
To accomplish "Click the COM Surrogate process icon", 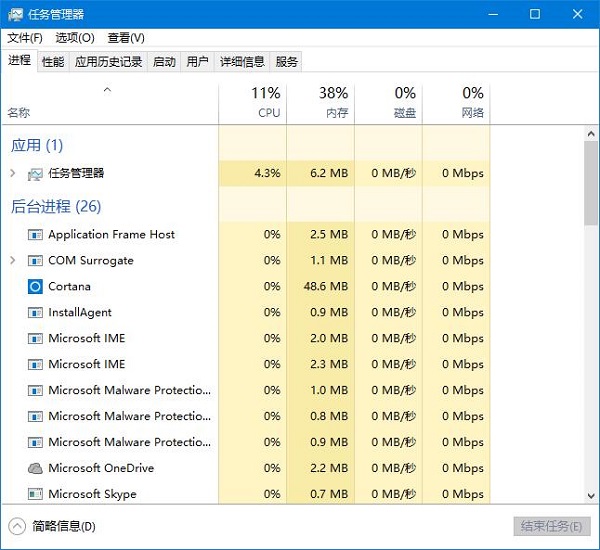I will coord(35,260).
